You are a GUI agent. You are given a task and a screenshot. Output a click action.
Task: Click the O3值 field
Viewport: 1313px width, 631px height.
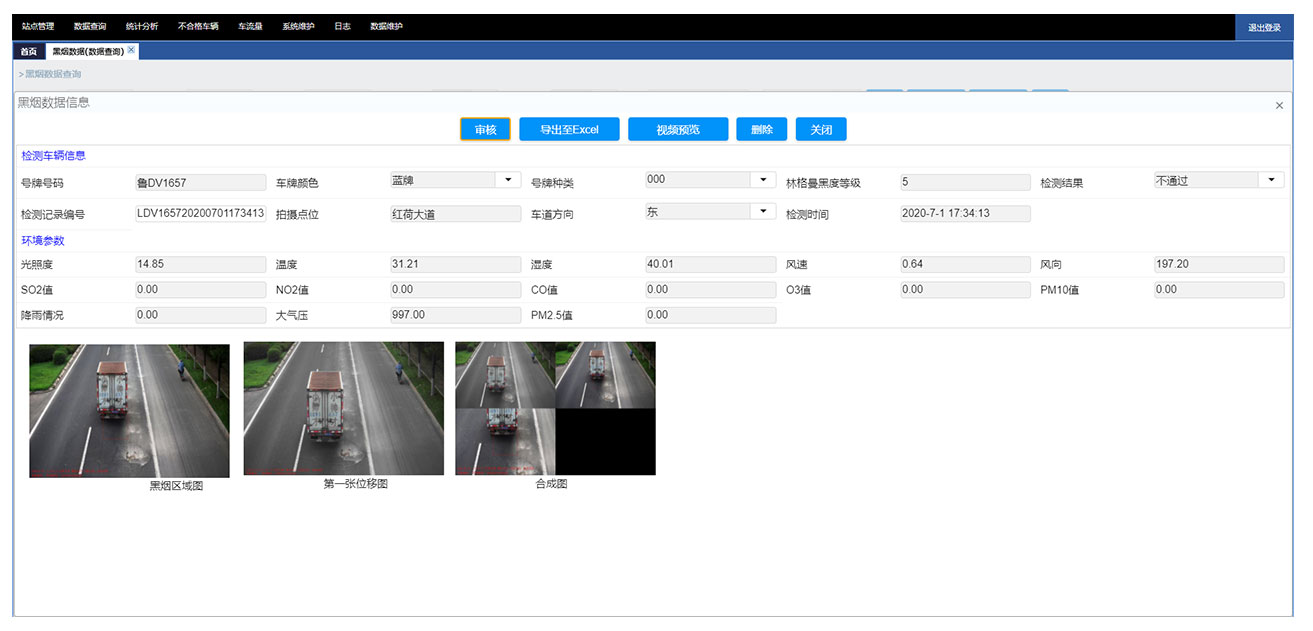[x=965, y=290]
